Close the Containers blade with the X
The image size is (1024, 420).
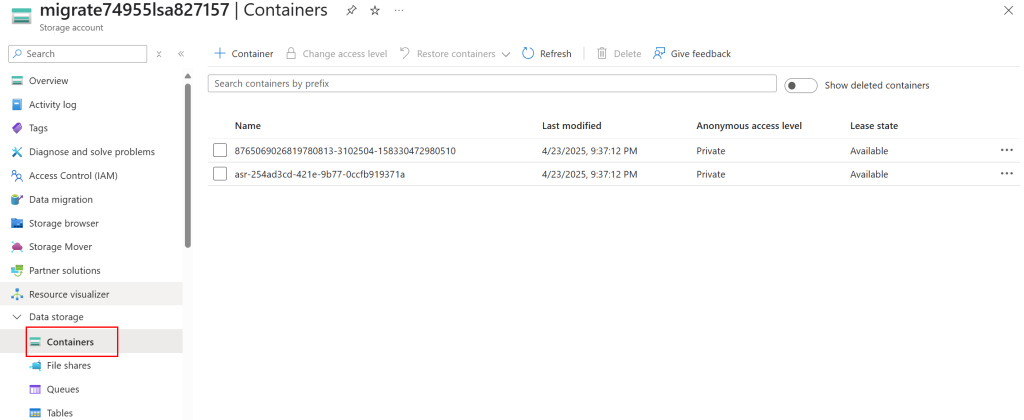[x=1008, y=10]
